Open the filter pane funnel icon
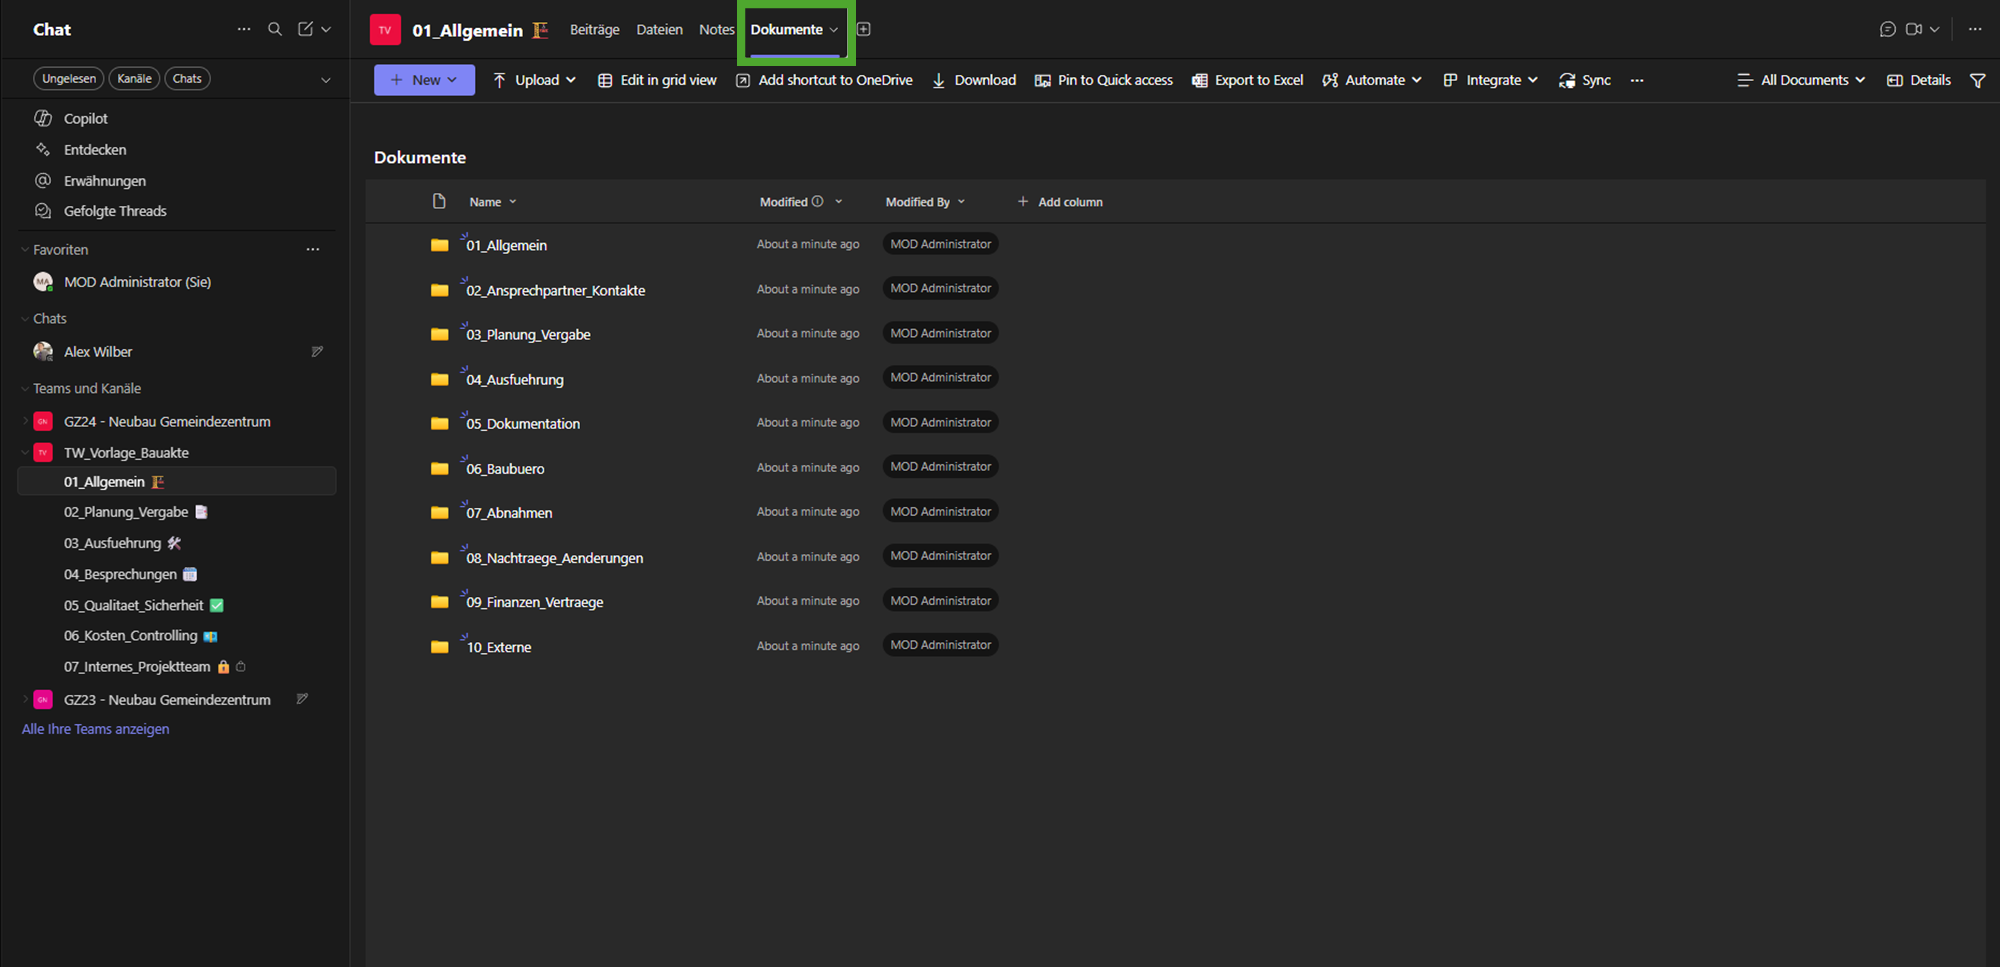 tap(1977, 80)
